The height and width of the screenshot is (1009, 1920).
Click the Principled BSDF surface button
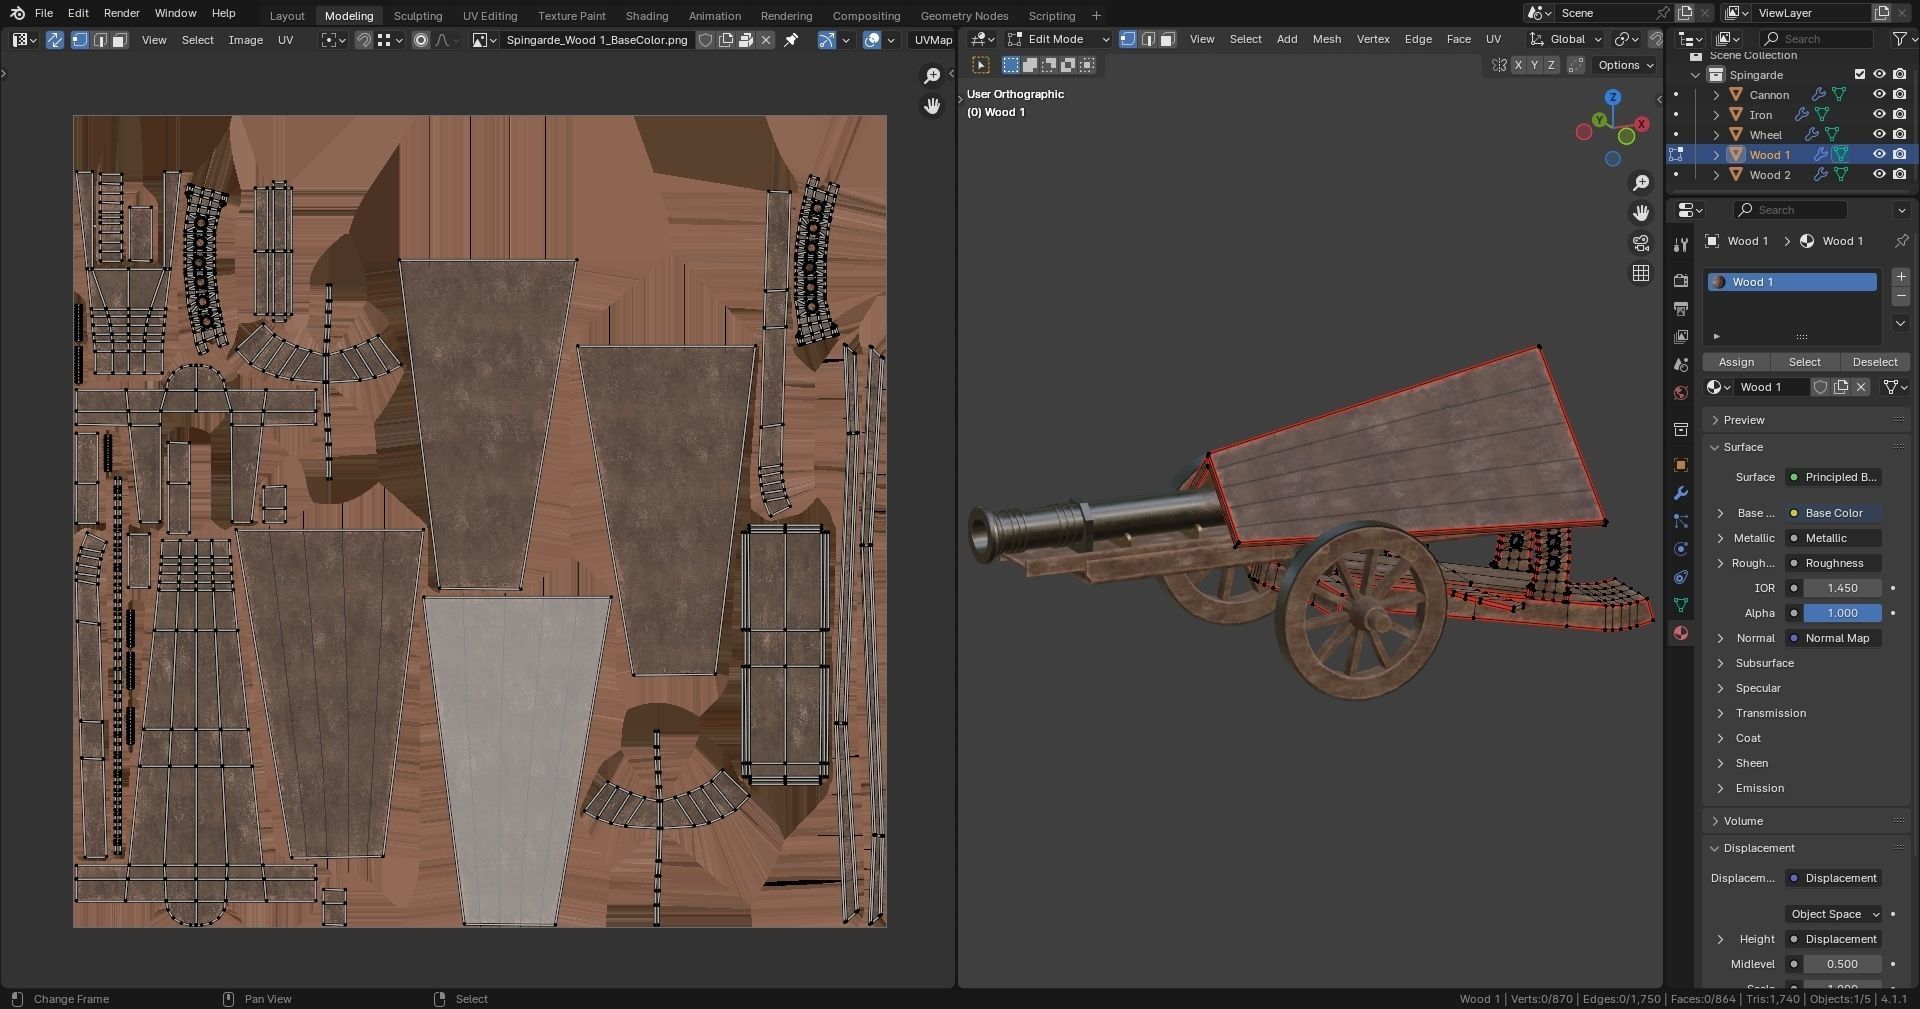[1833, 477]
